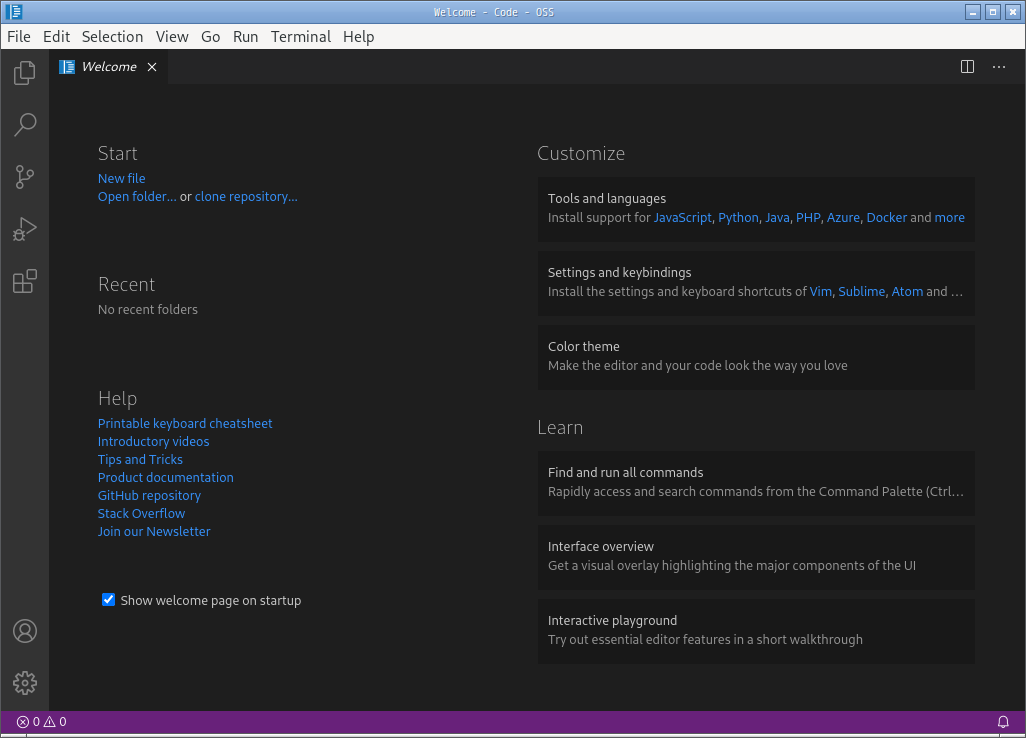
Task: Install Sublime keybindings
Action: [862, 292]
